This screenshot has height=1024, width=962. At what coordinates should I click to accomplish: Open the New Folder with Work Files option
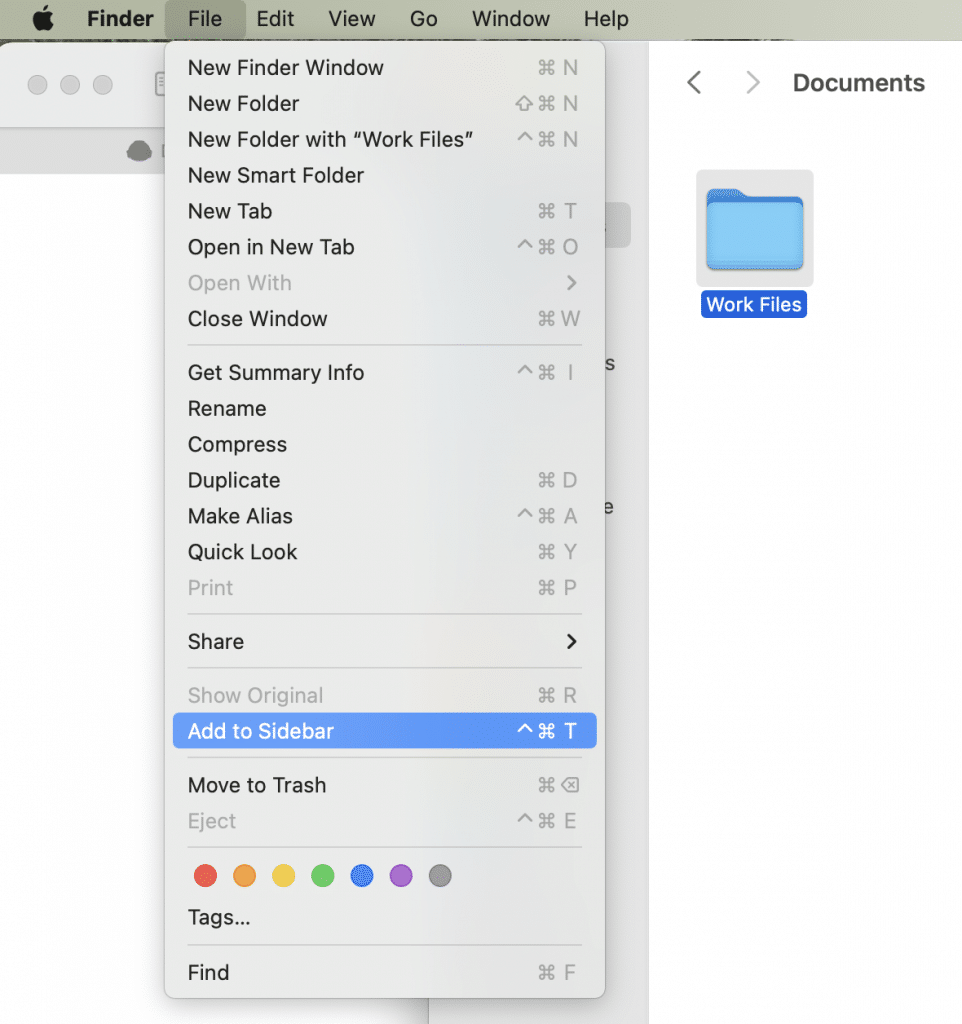pos(330,139)
